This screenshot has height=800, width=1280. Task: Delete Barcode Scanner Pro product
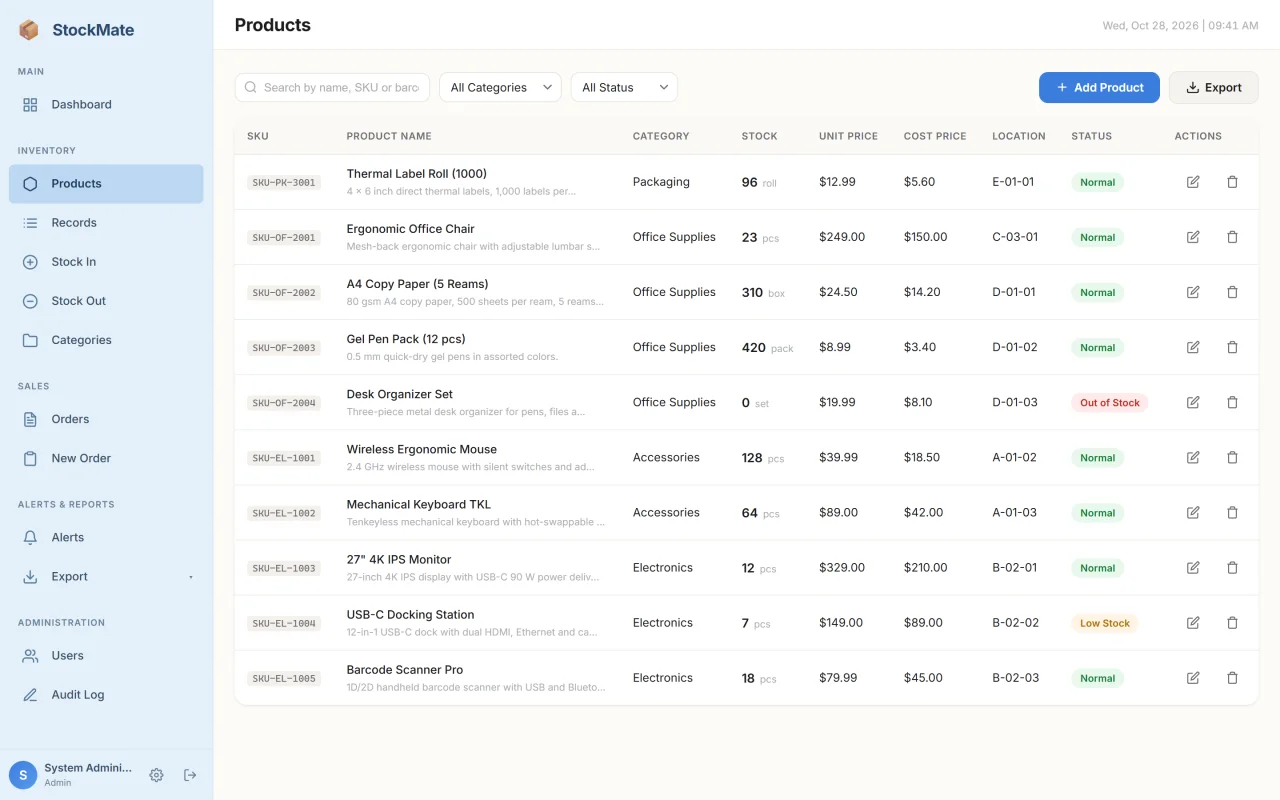[x=1232, y=677]
